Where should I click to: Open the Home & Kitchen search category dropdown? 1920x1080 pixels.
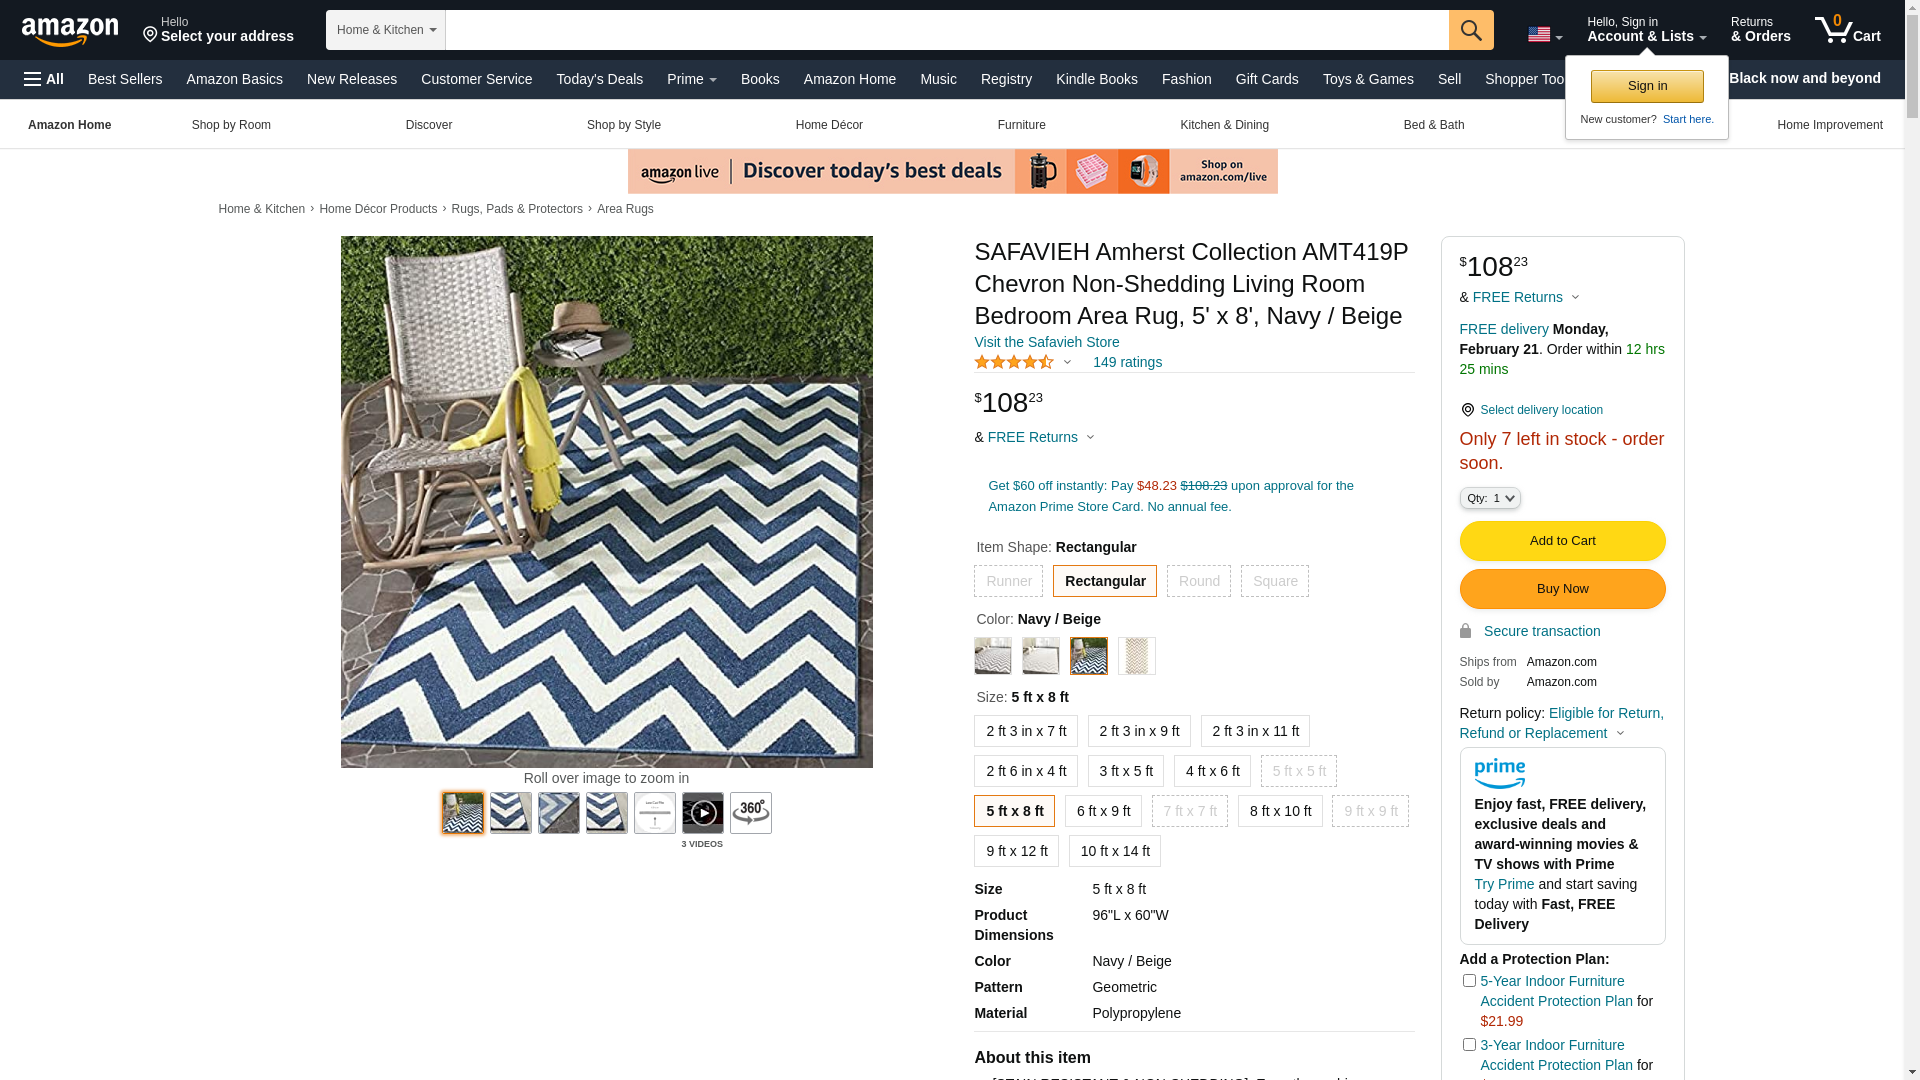(385, 30)
